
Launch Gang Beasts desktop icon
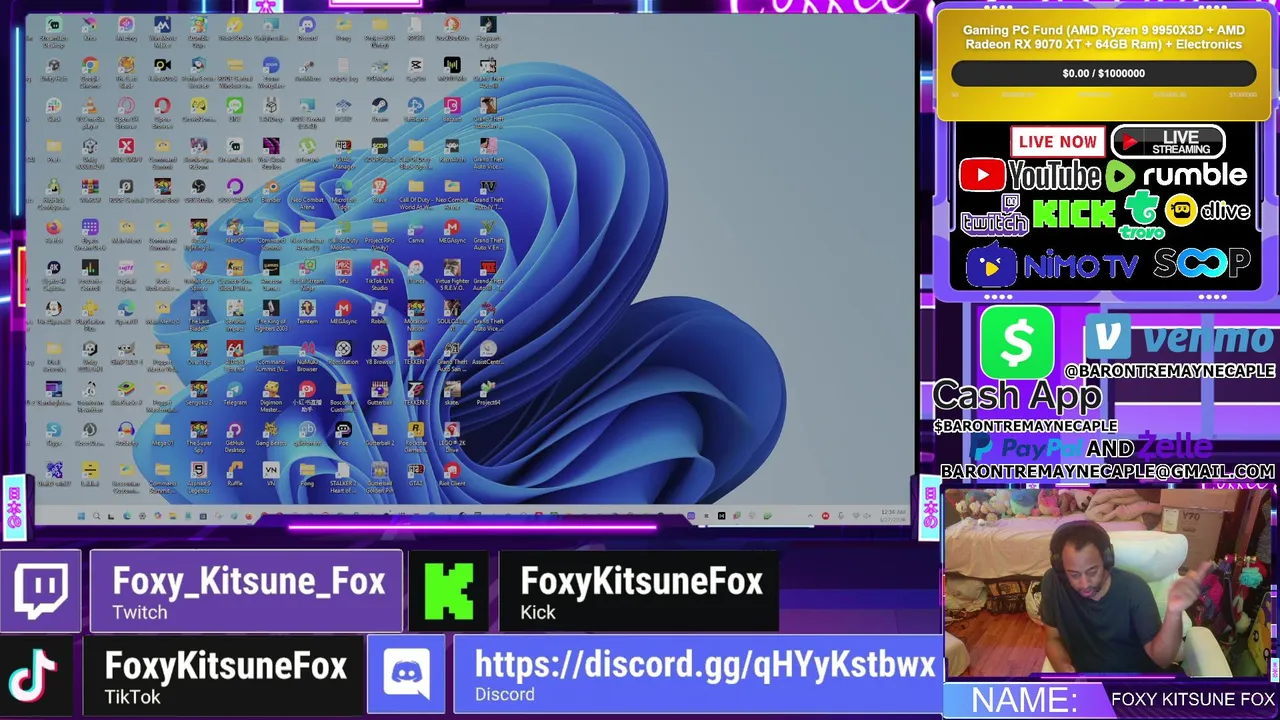pyautogui.click(x=271, y=430)
